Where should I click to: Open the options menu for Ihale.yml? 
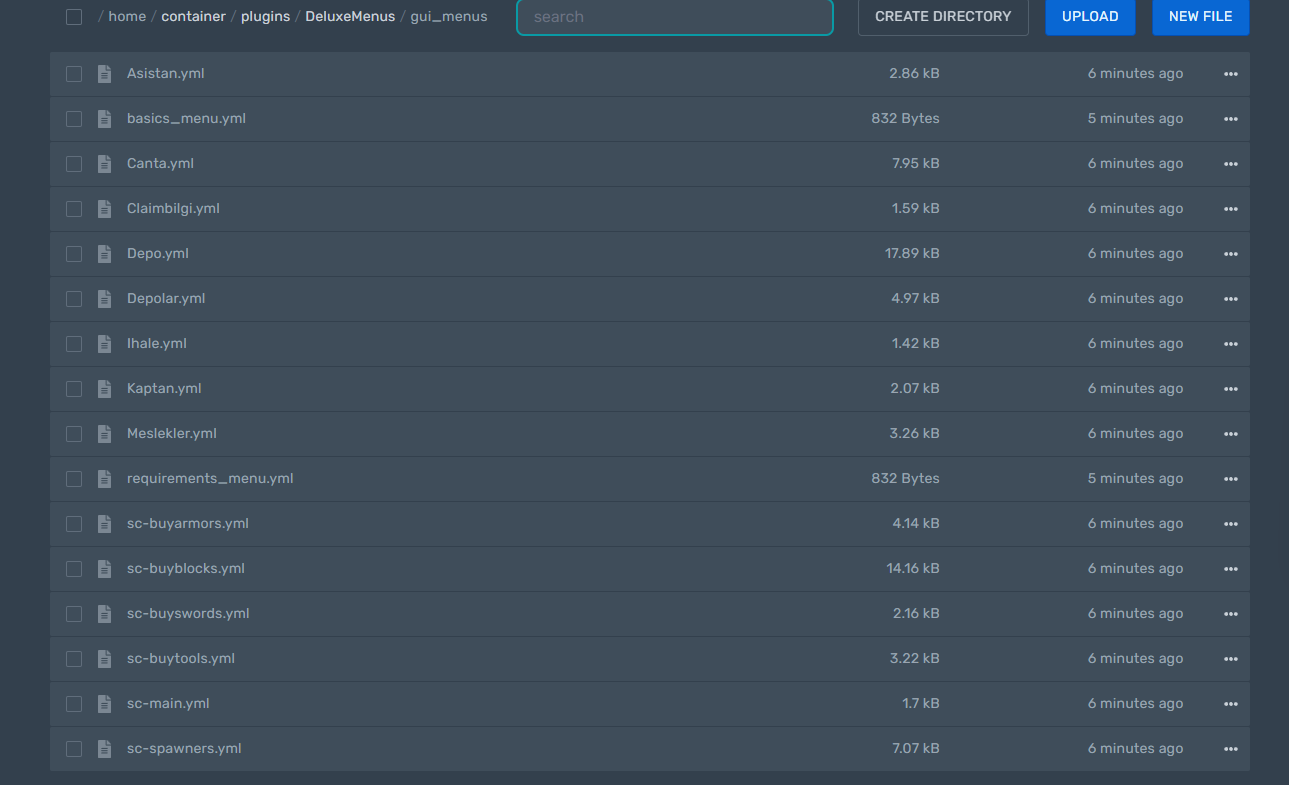coord(1230,344)
